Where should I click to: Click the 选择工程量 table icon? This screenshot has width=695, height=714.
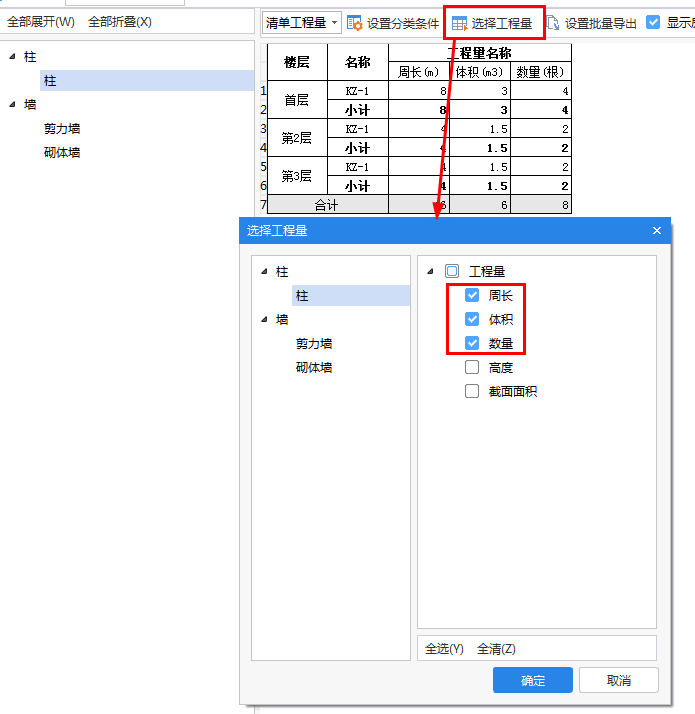tap(460, 23)
